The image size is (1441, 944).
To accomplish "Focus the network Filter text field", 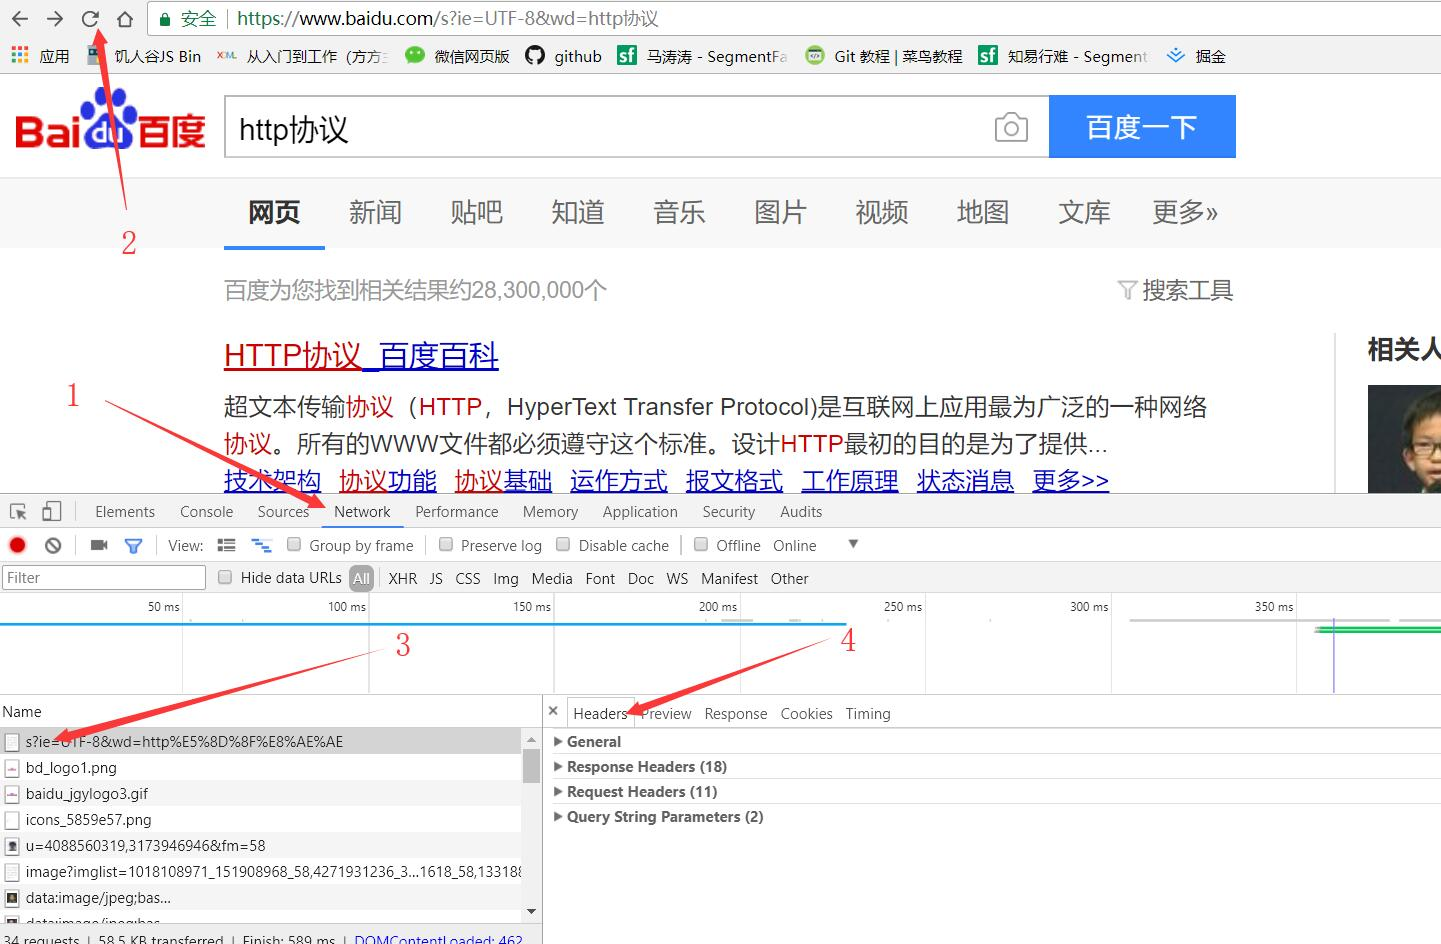I will (x=104, y=577).
